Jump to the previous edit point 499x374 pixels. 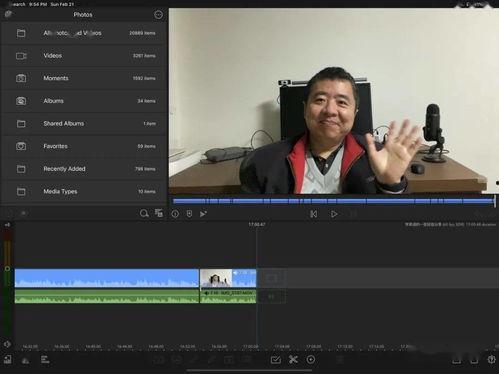313,214
